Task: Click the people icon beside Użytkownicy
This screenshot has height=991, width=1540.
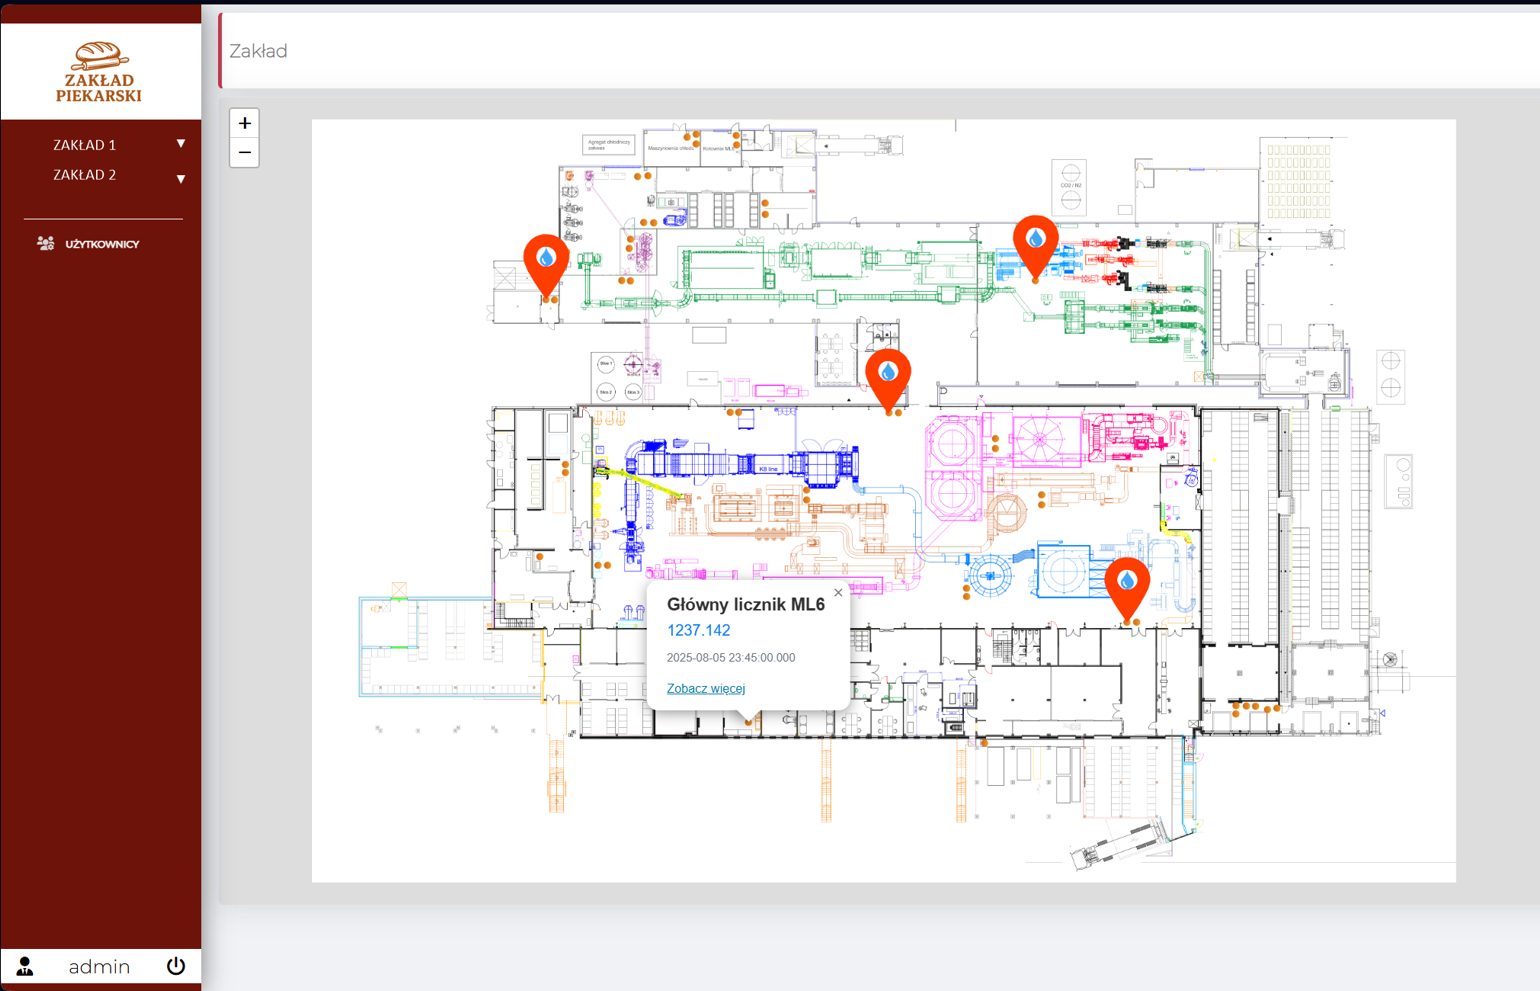Action: 45,243
